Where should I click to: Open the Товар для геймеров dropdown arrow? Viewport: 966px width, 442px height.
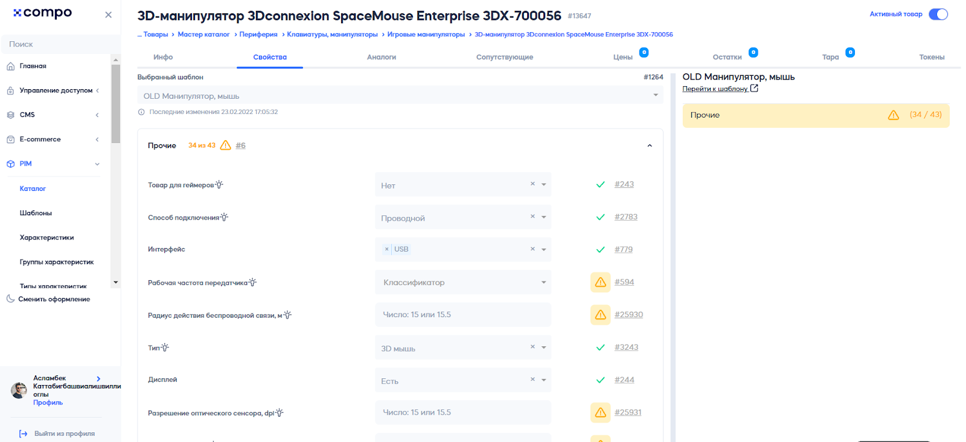point(544,184)
